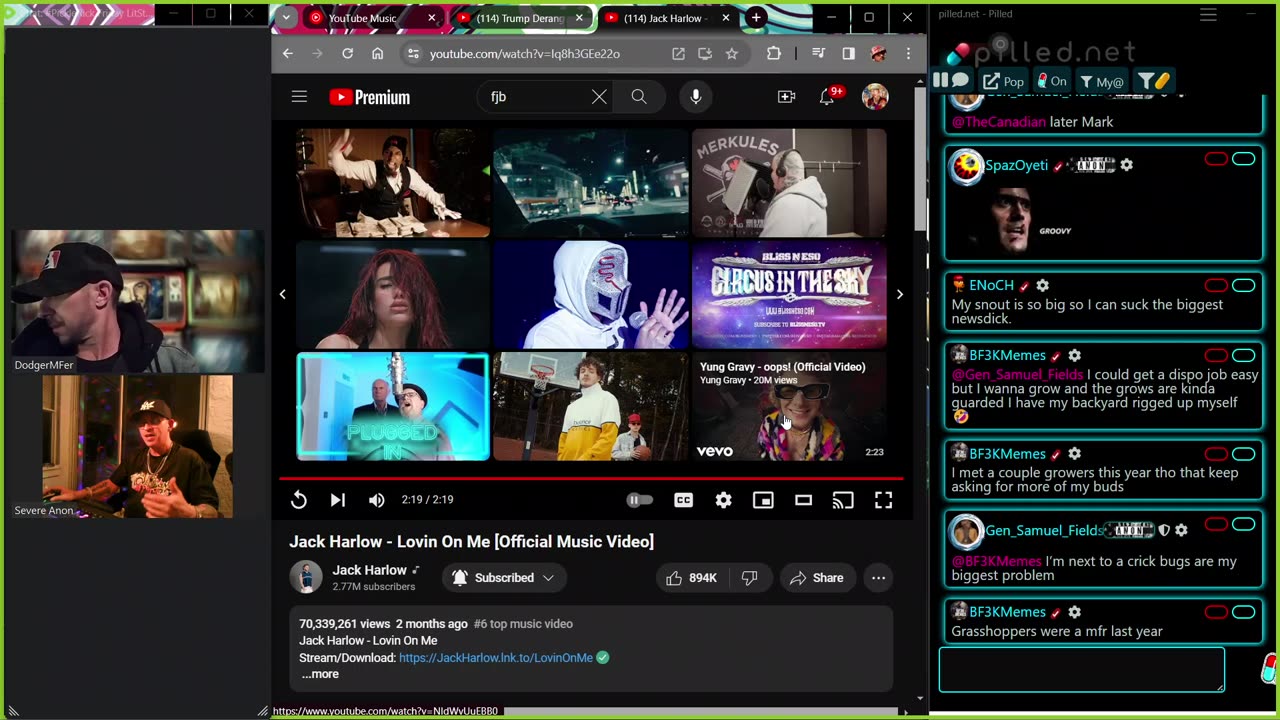The height and width of the screenshot is (720, 1280).
Task: Toggle closed captions on the player
Action: [684, 500]
